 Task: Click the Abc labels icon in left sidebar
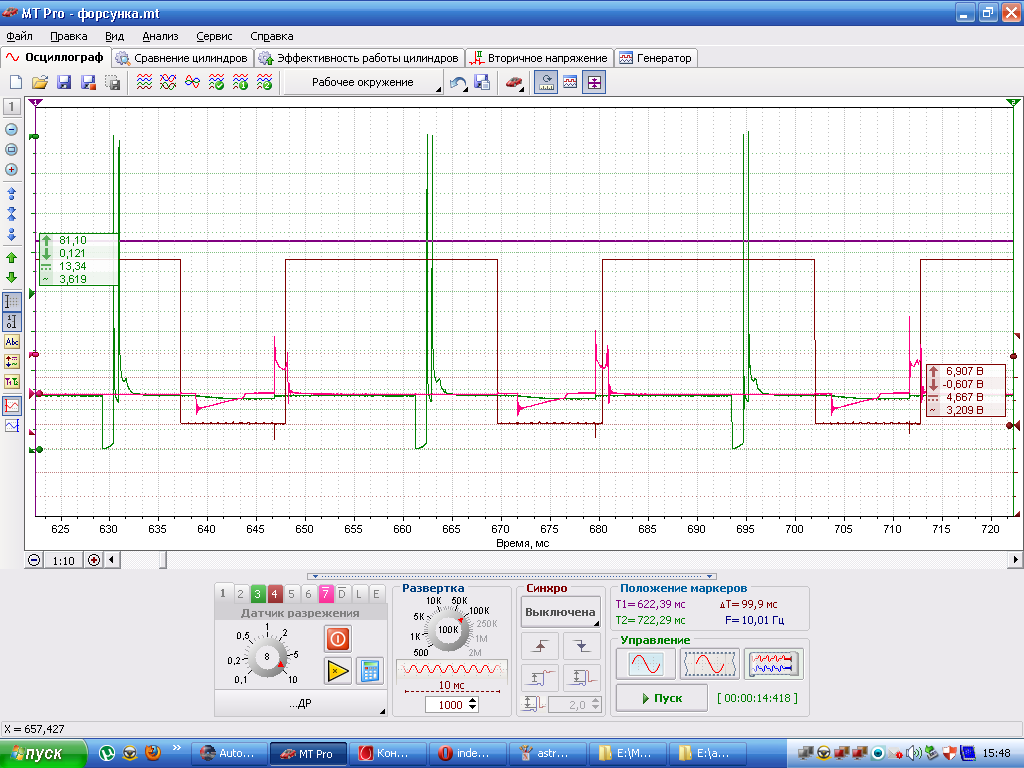[x=12, y=342]
